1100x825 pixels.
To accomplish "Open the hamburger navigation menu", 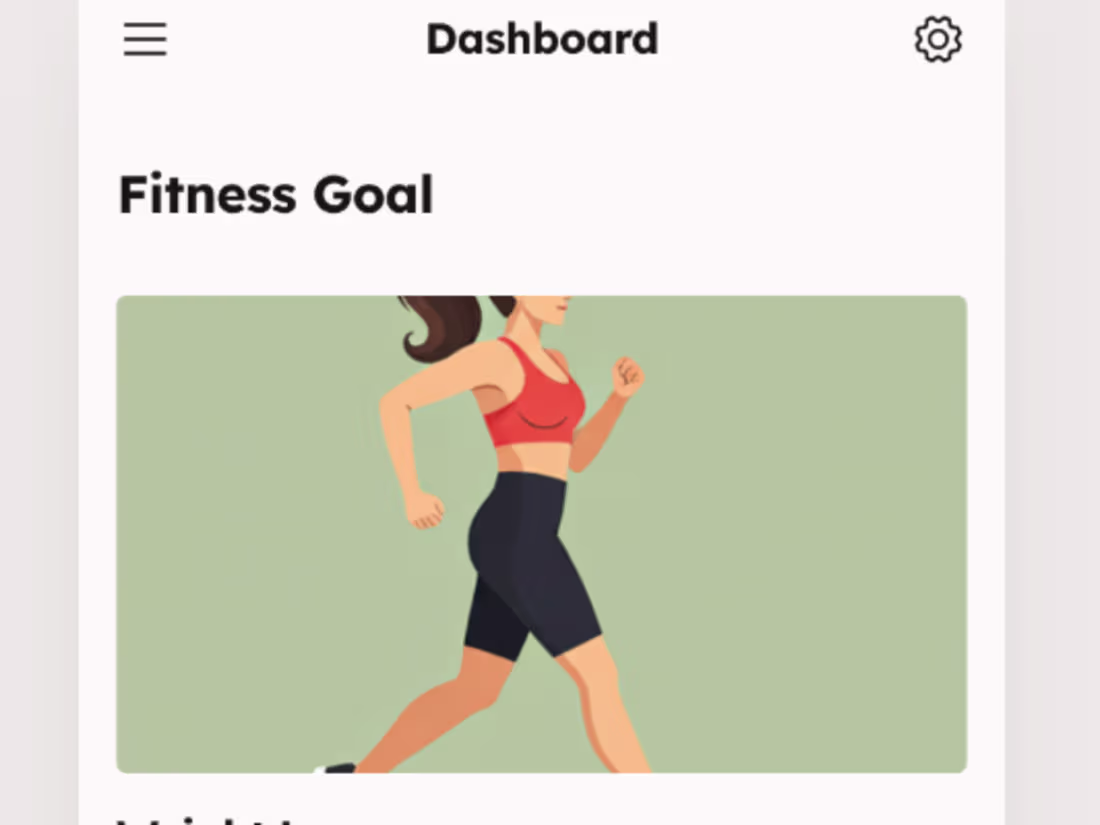I will [x=145, y=39].
